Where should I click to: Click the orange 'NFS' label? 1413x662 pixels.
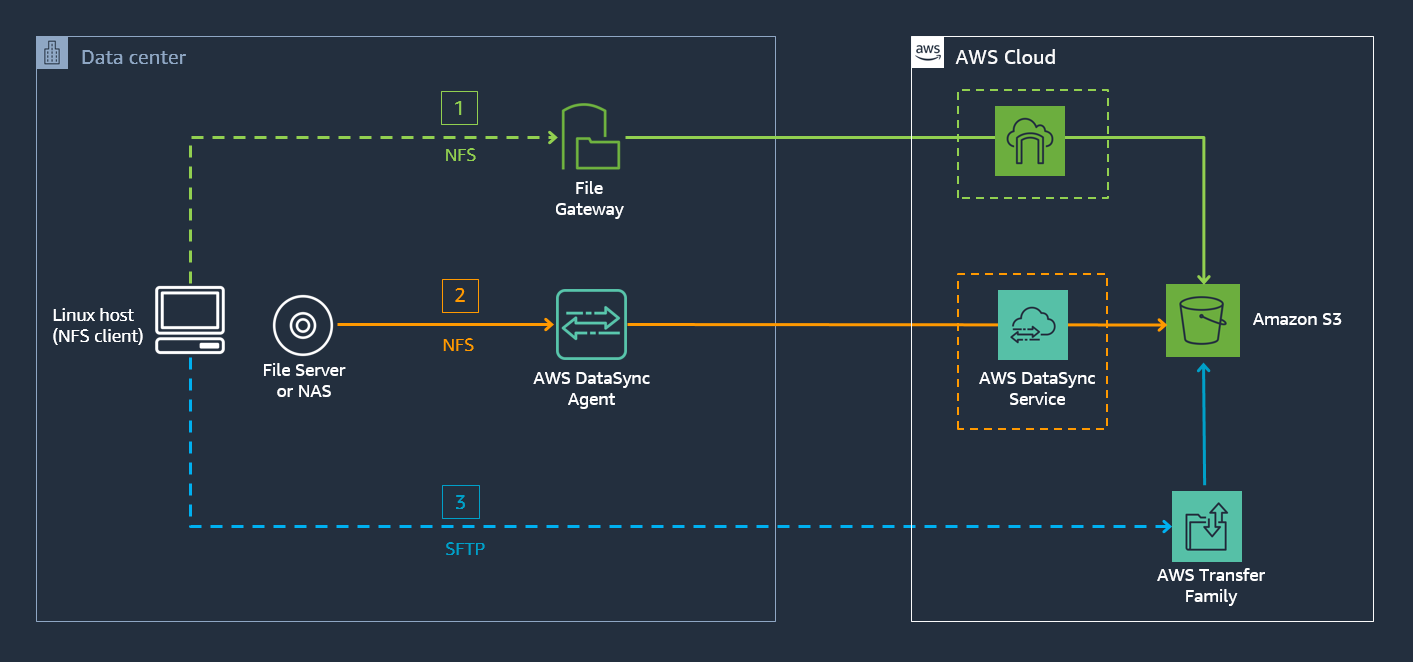tap(458, 345)
